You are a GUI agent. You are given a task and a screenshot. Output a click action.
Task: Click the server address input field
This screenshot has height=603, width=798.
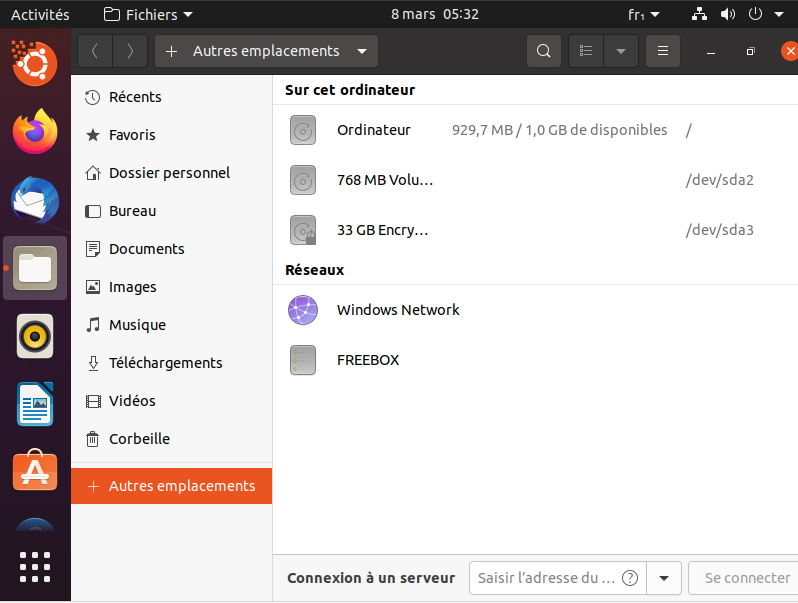(x=546, y=578)
